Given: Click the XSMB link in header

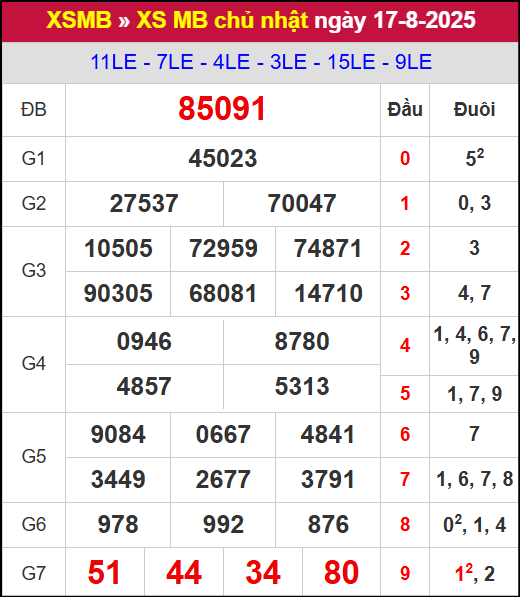Looking at the screenshot, I should (x=79, y=20).
